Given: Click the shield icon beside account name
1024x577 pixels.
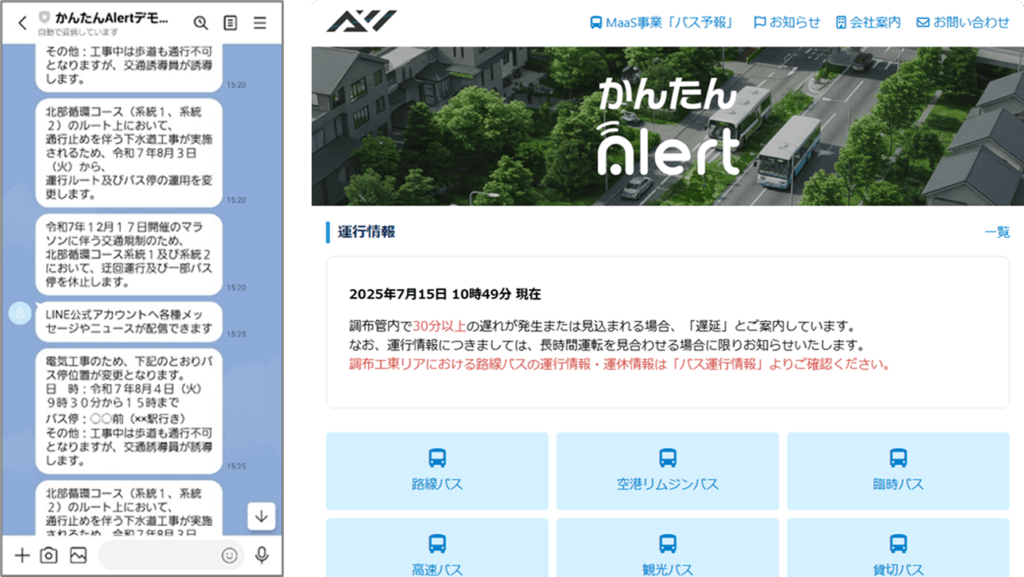Looking at the screenshot, I should tap(44, 18).
